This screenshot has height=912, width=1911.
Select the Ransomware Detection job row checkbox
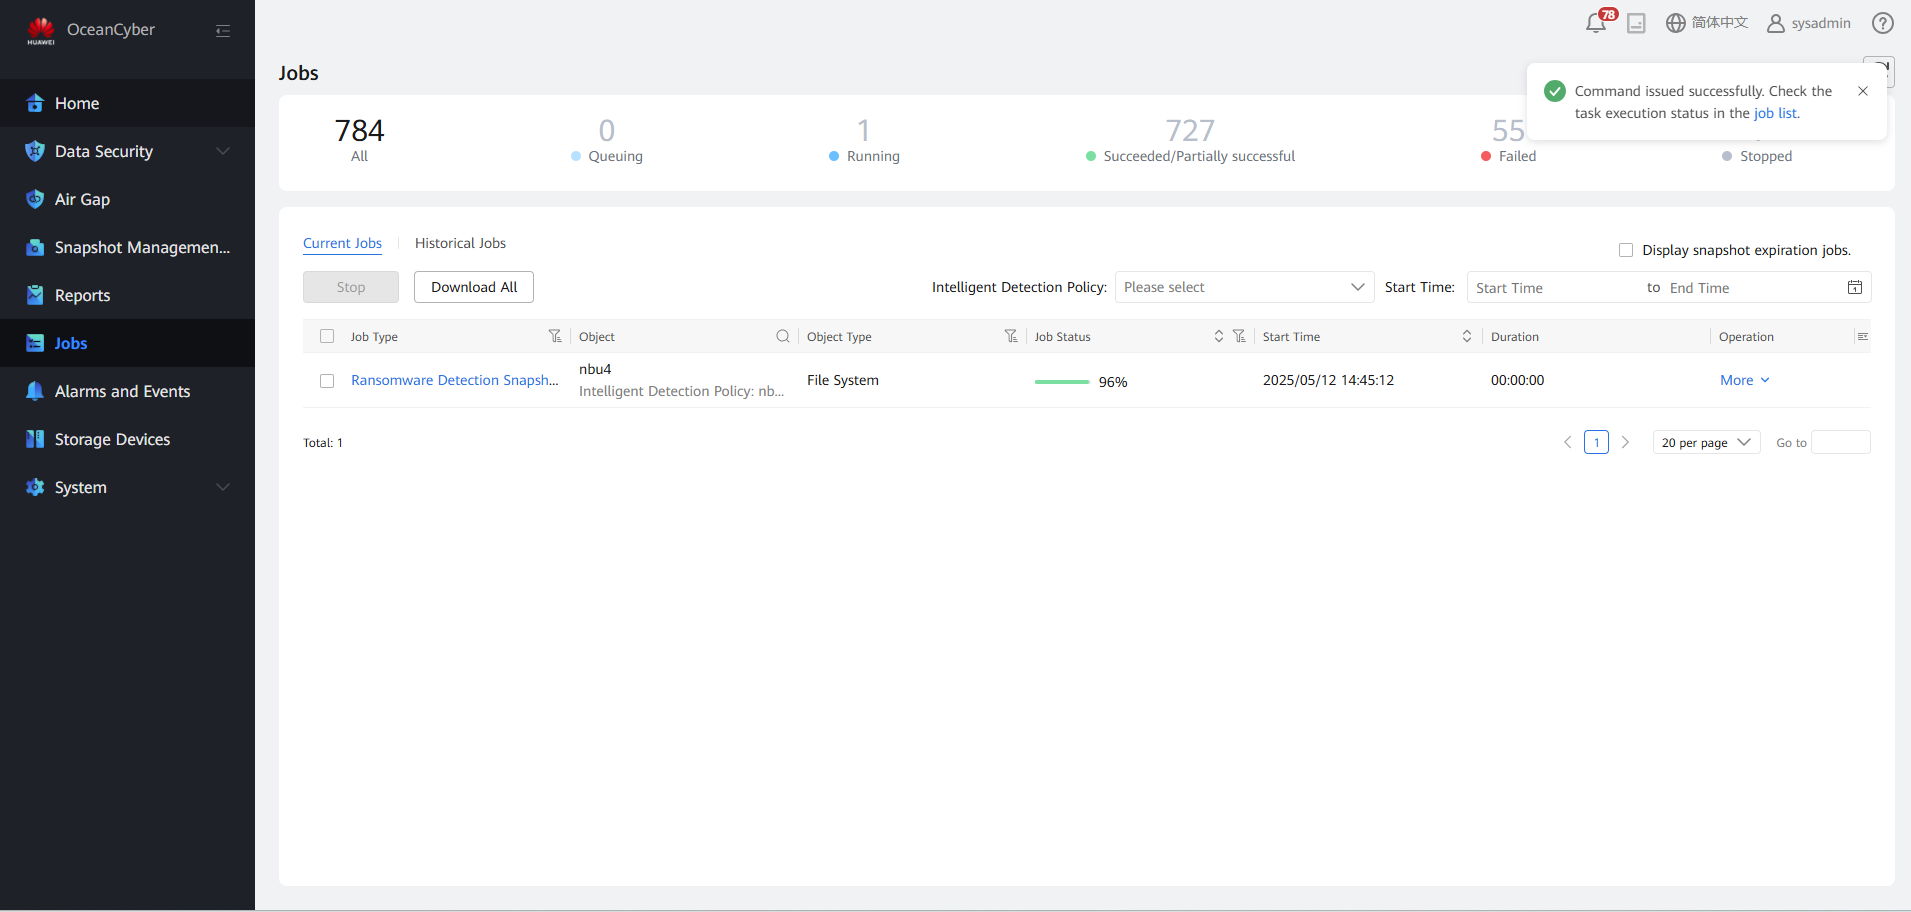(x=327, y=381)
